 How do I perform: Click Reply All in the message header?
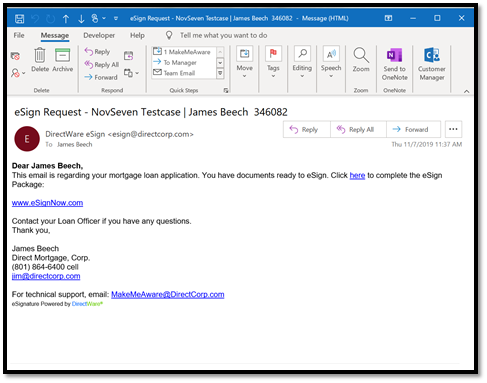(358, 129)
